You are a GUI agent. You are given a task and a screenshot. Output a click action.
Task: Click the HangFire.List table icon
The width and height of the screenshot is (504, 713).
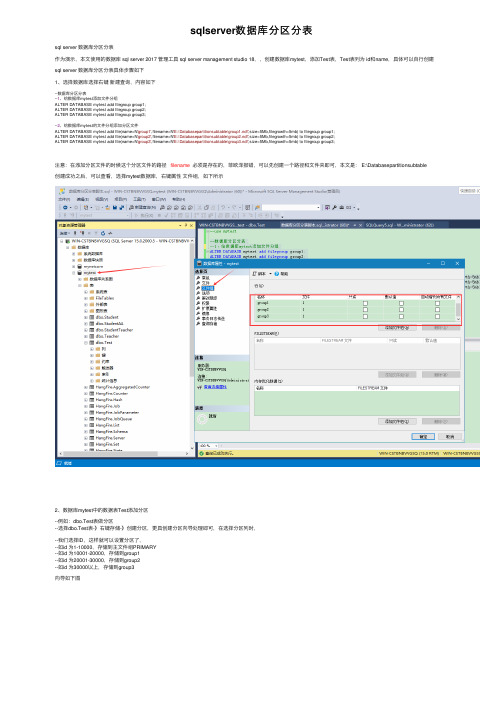91,426
